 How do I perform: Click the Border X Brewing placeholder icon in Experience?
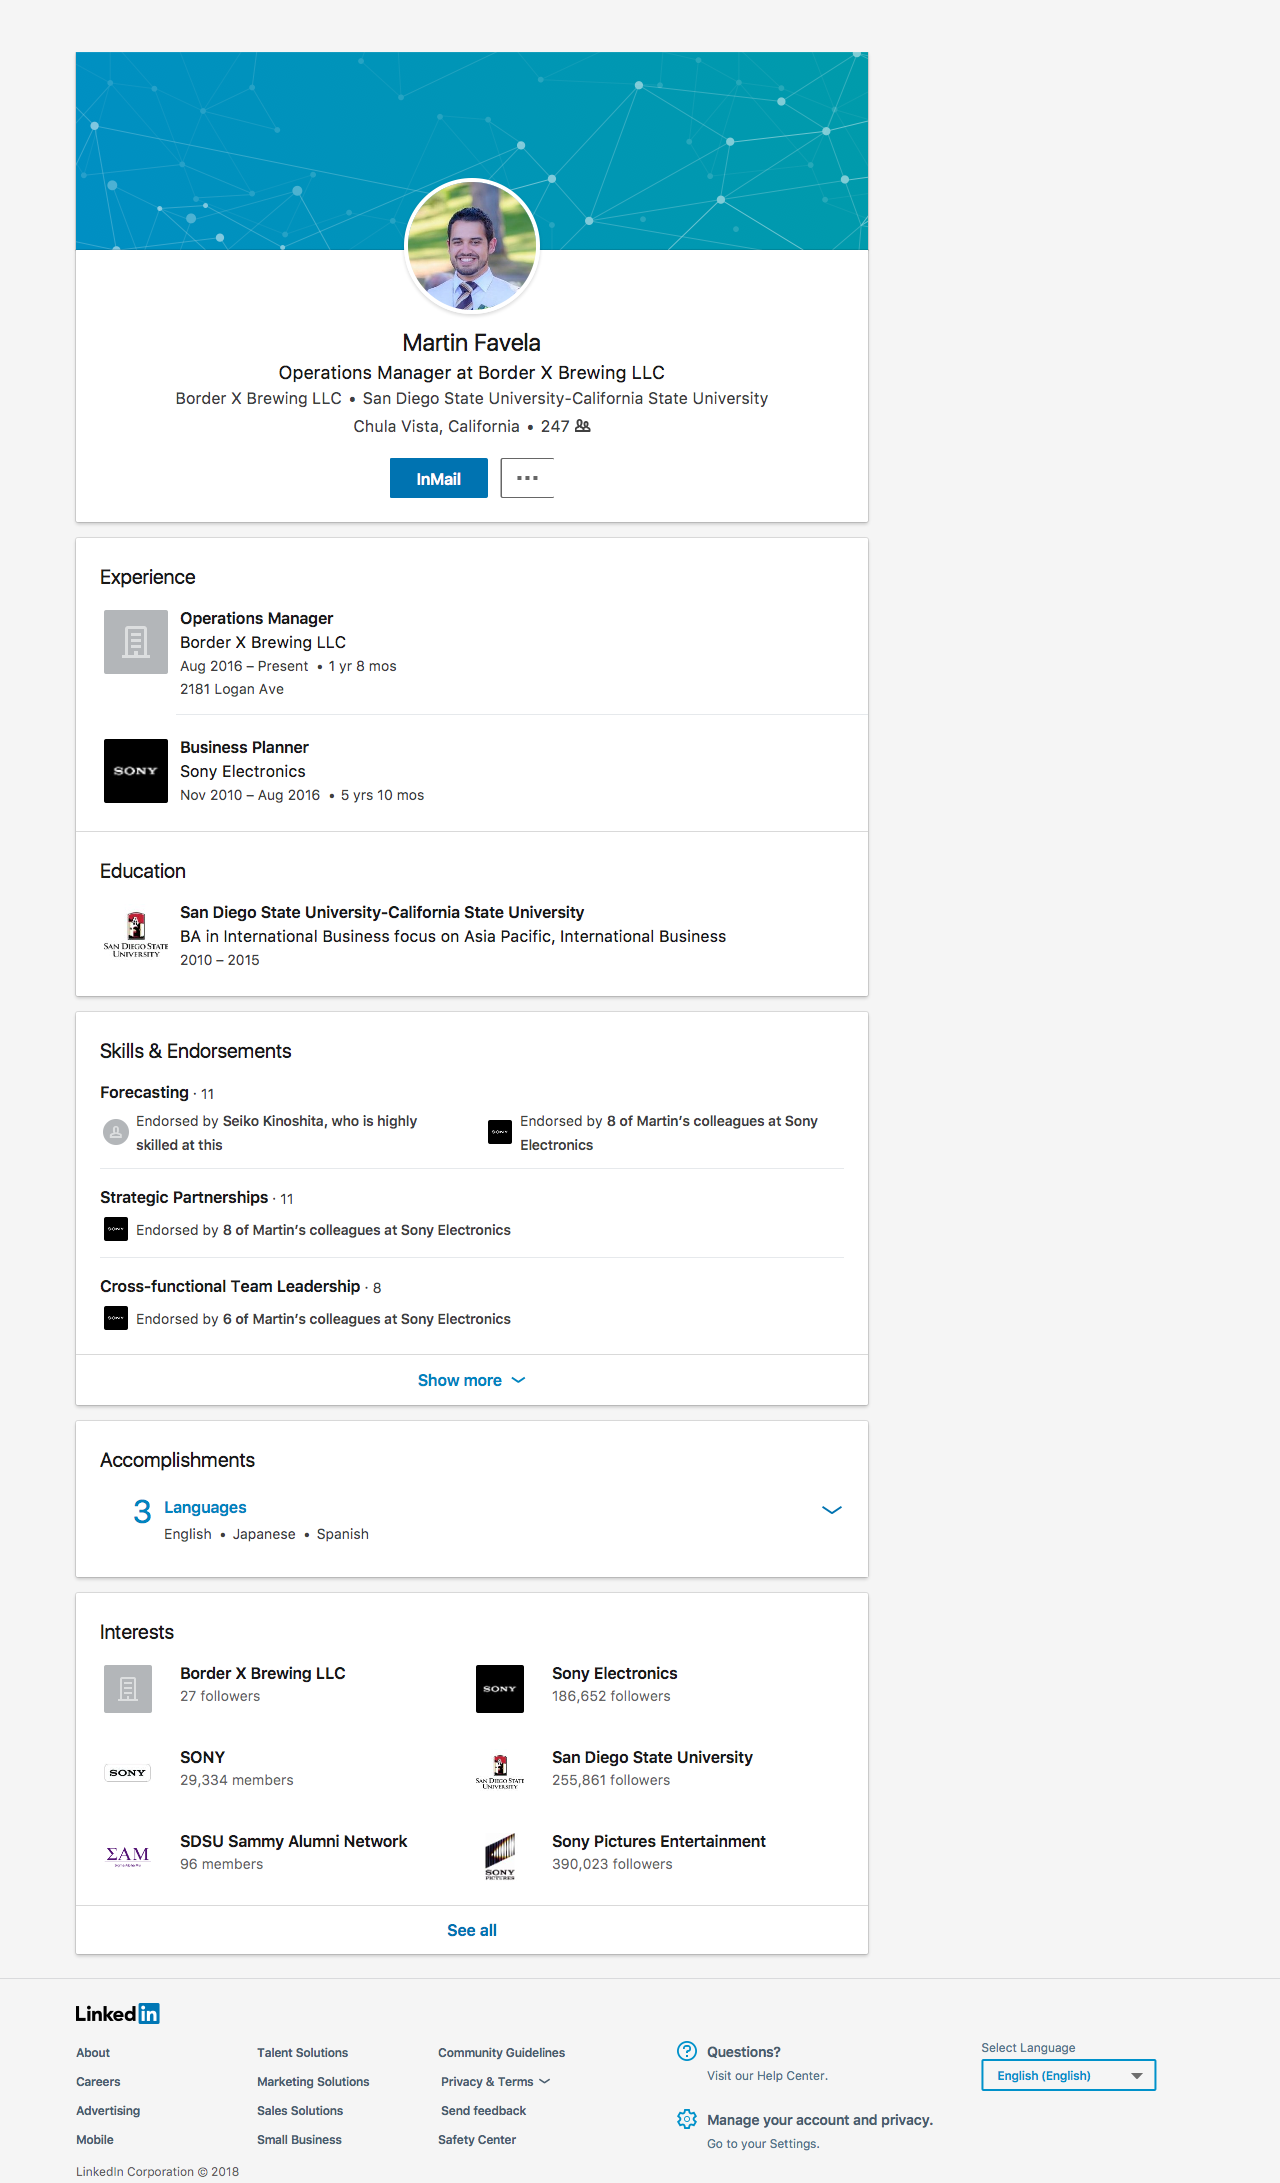[x=136, y=642]
